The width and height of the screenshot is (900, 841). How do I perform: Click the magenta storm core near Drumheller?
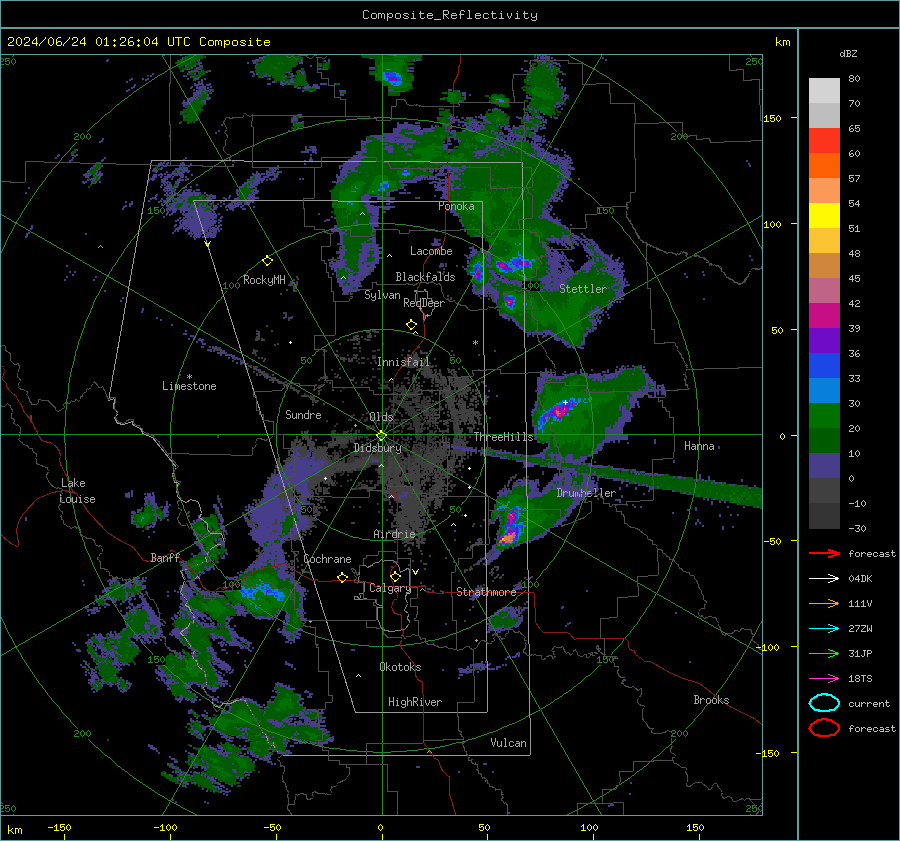point(510,529)
